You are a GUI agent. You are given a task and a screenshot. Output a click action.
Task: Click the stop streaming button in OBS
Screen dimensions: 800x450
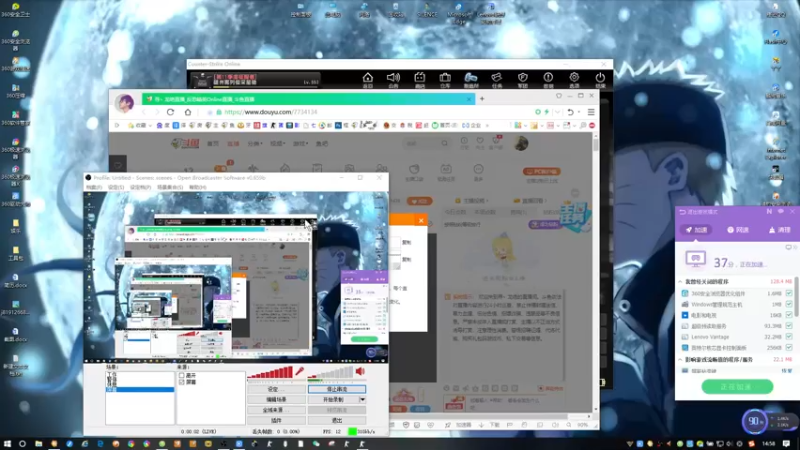pyautogui.click(x=337, y=389)
